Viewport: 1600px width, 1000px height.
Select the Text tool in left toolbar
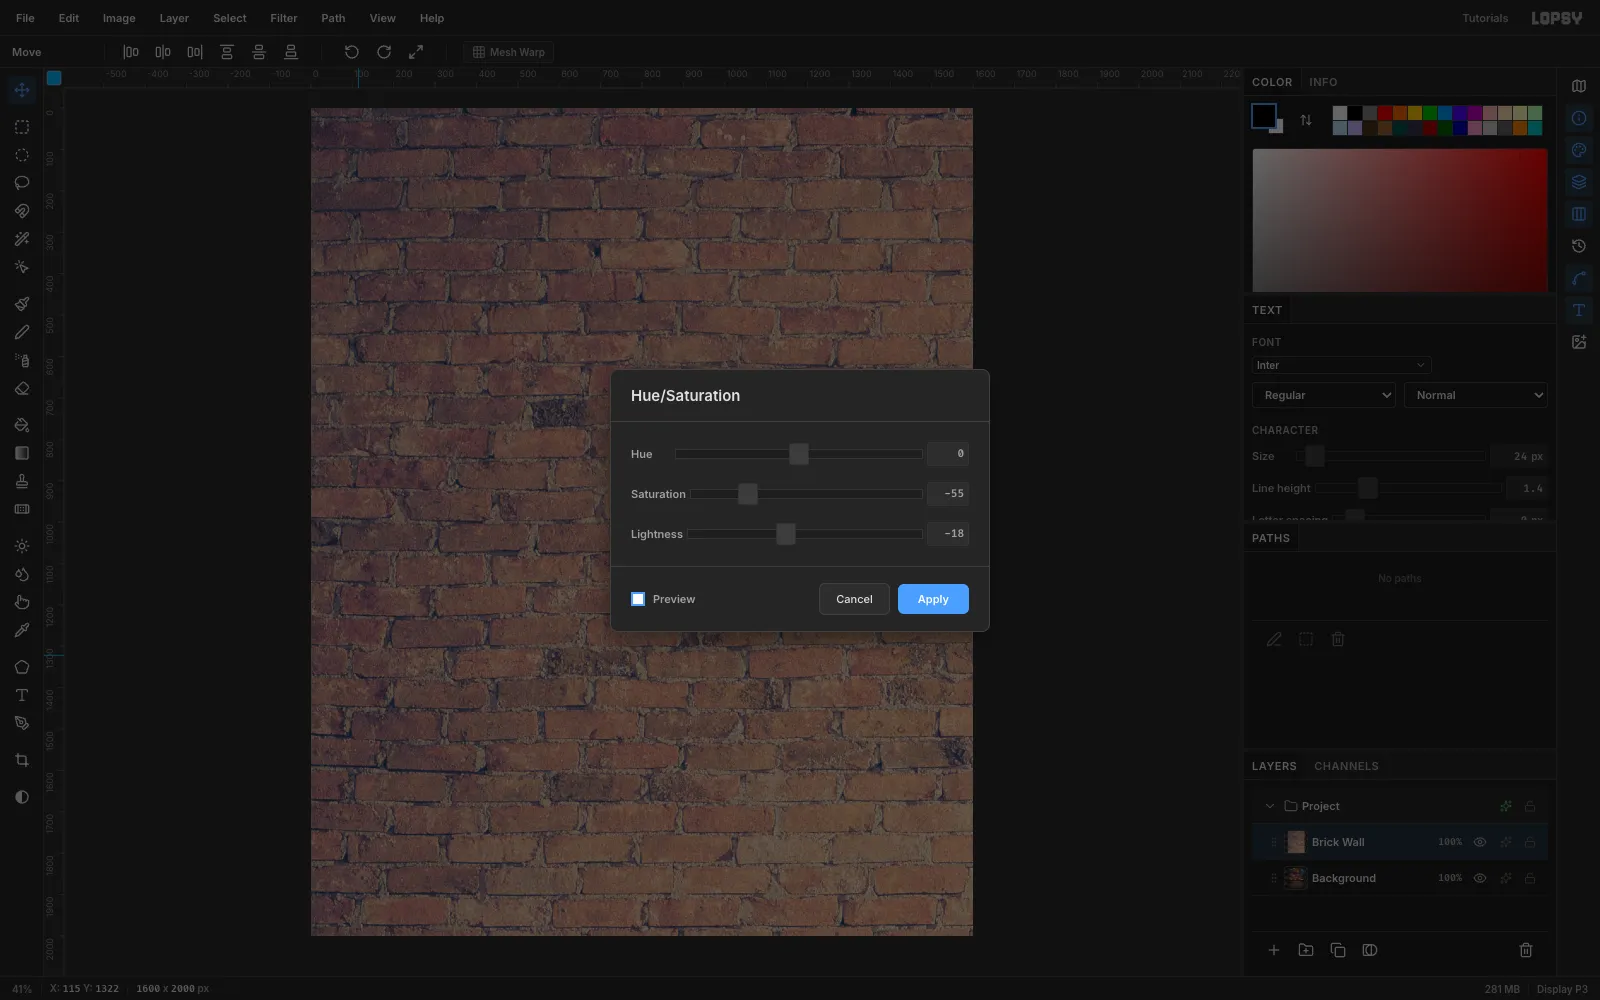[x=22, y=695]
